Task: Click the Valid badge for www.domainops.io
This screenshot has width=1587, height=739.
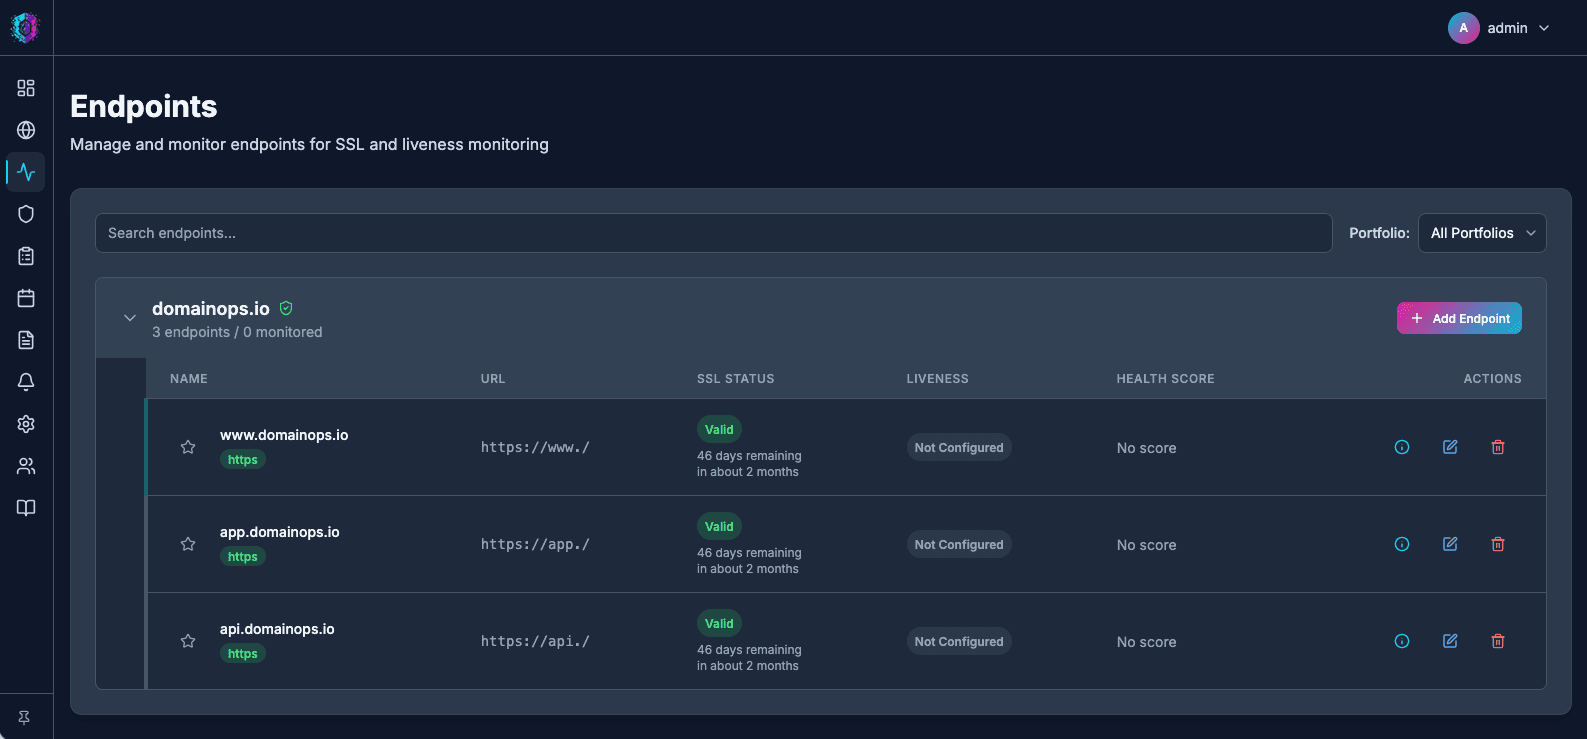Action: tap(719, 430)
